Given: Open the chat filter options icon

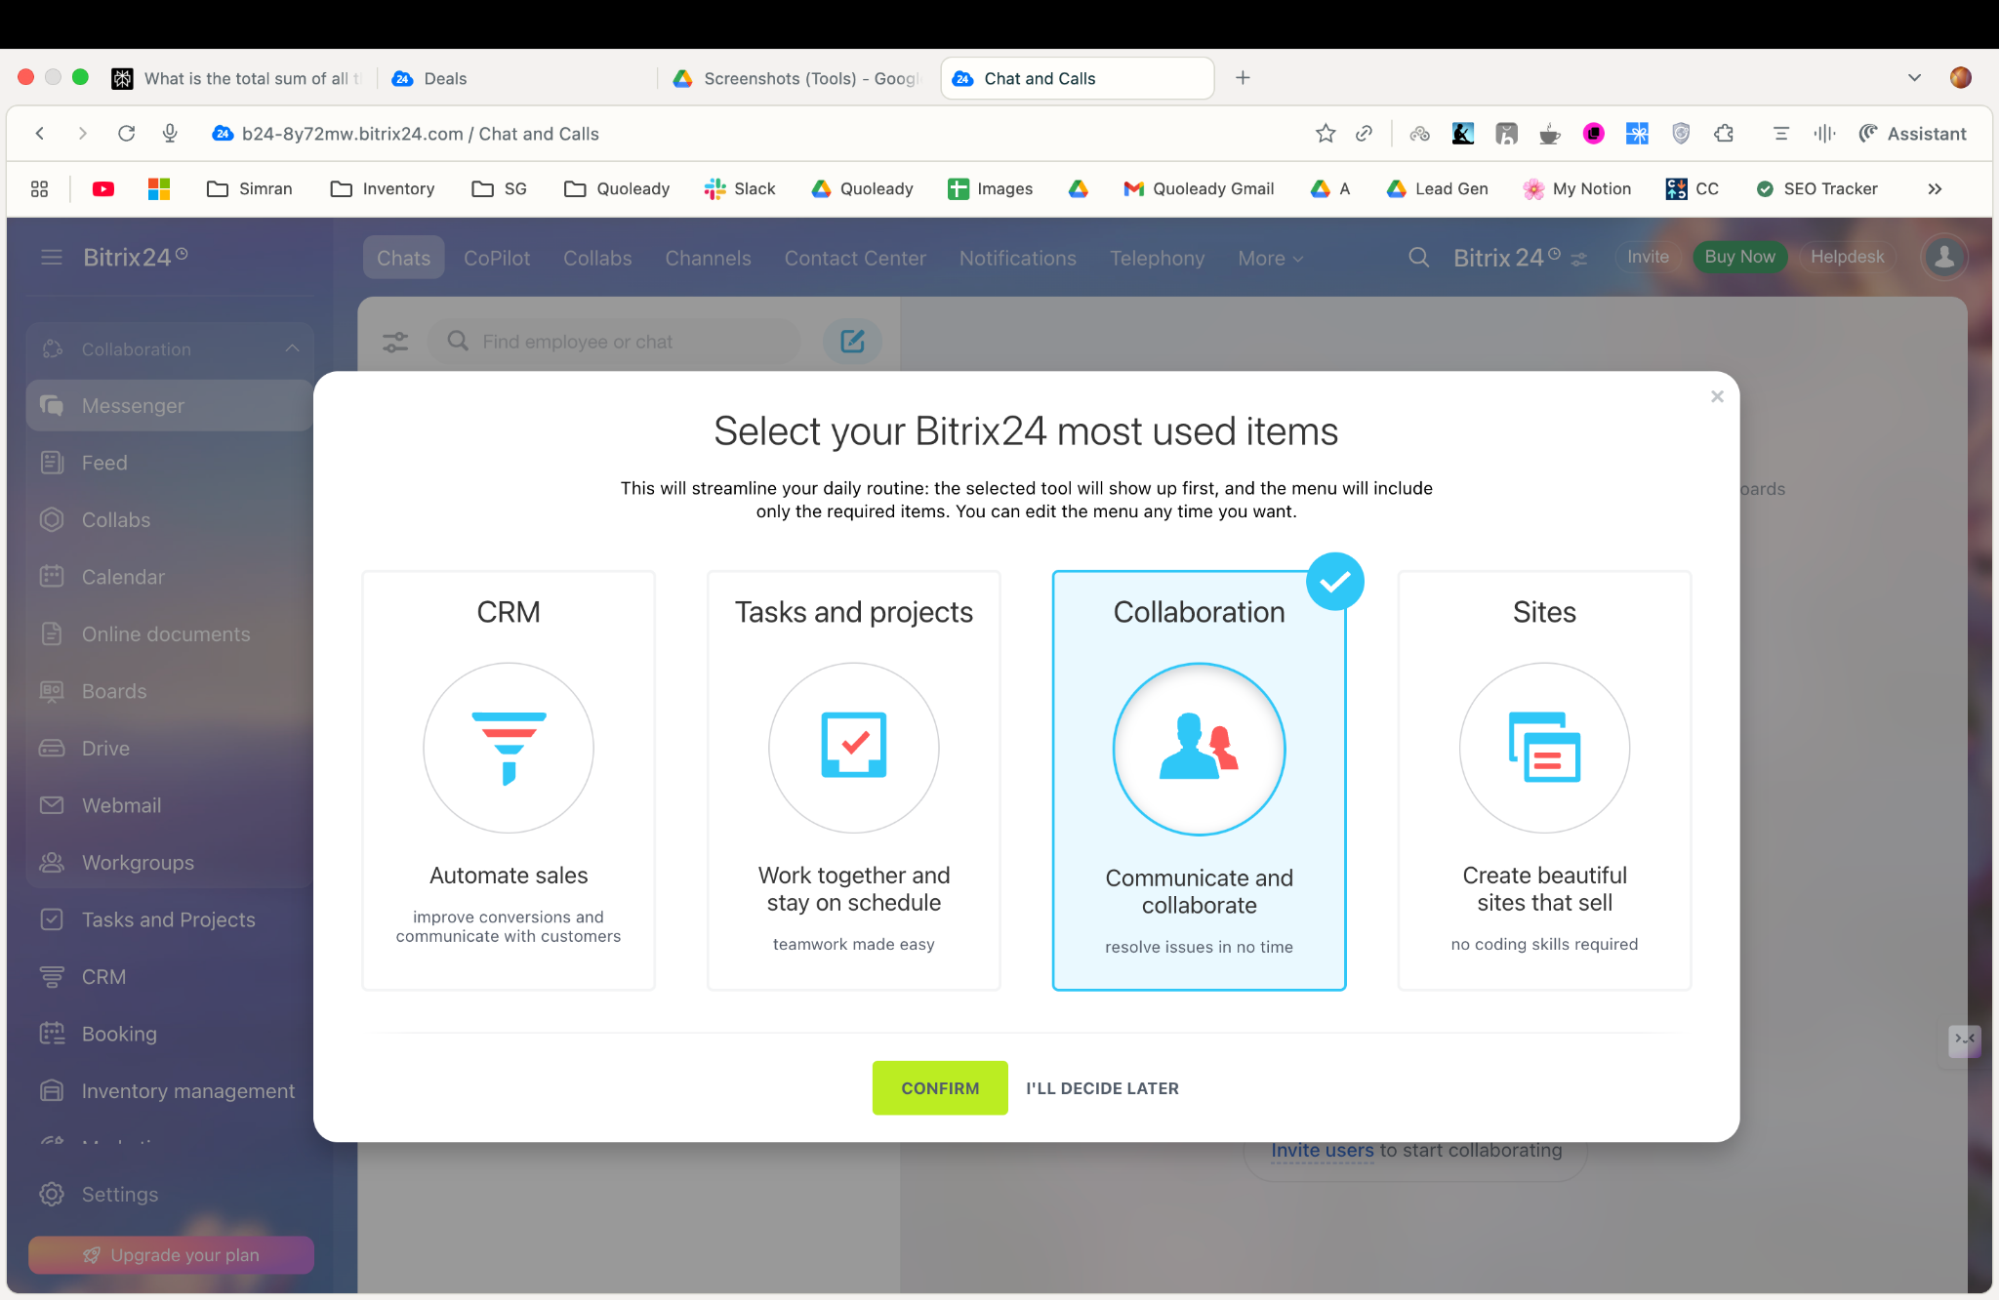Looking at the screenshot, I should pos(395,341).
